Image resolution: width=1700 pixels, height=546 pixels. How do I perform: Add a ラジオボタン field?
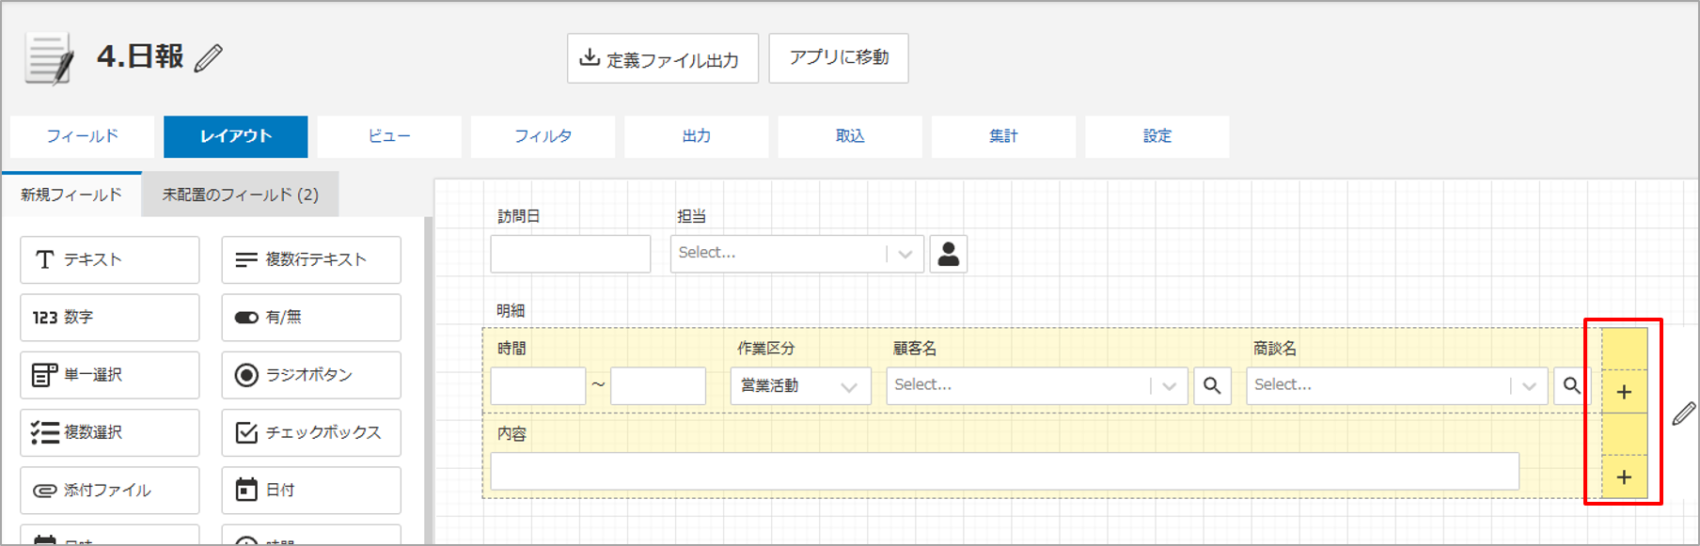tap(311, 375)
